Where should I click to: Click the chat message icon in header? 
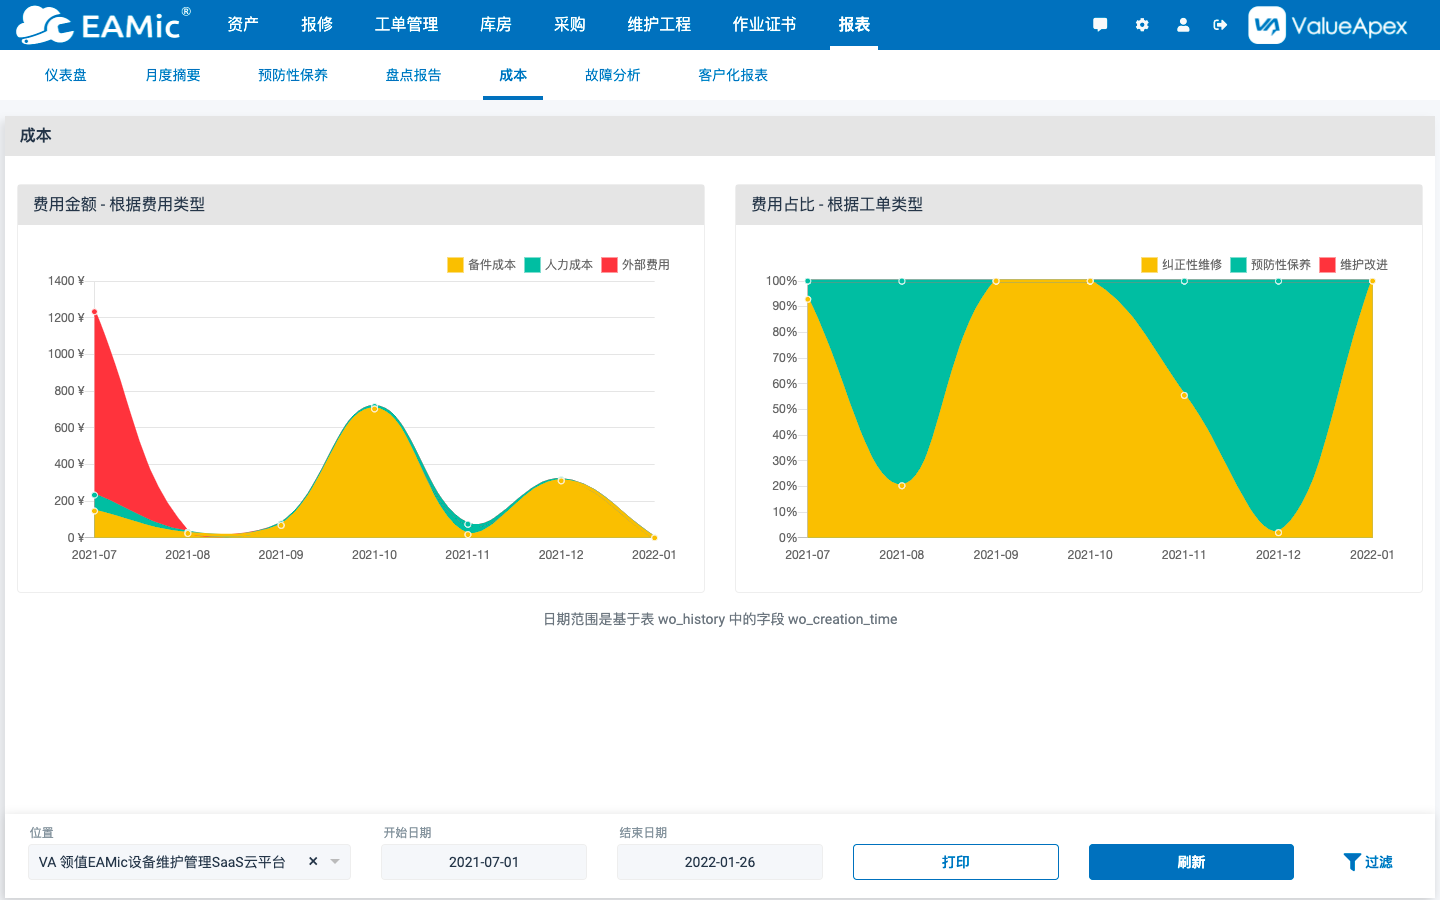click(x=1100, y=25)
